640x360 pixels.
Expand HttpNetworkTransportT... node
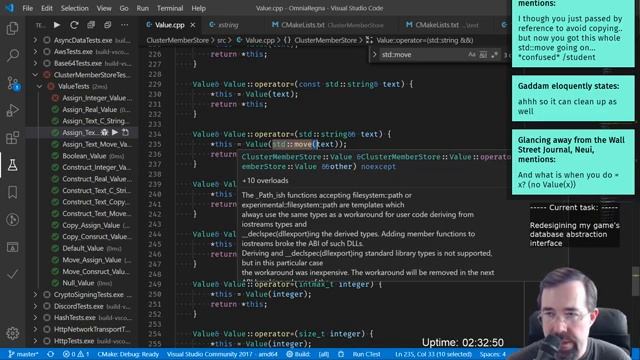point(36,329)
